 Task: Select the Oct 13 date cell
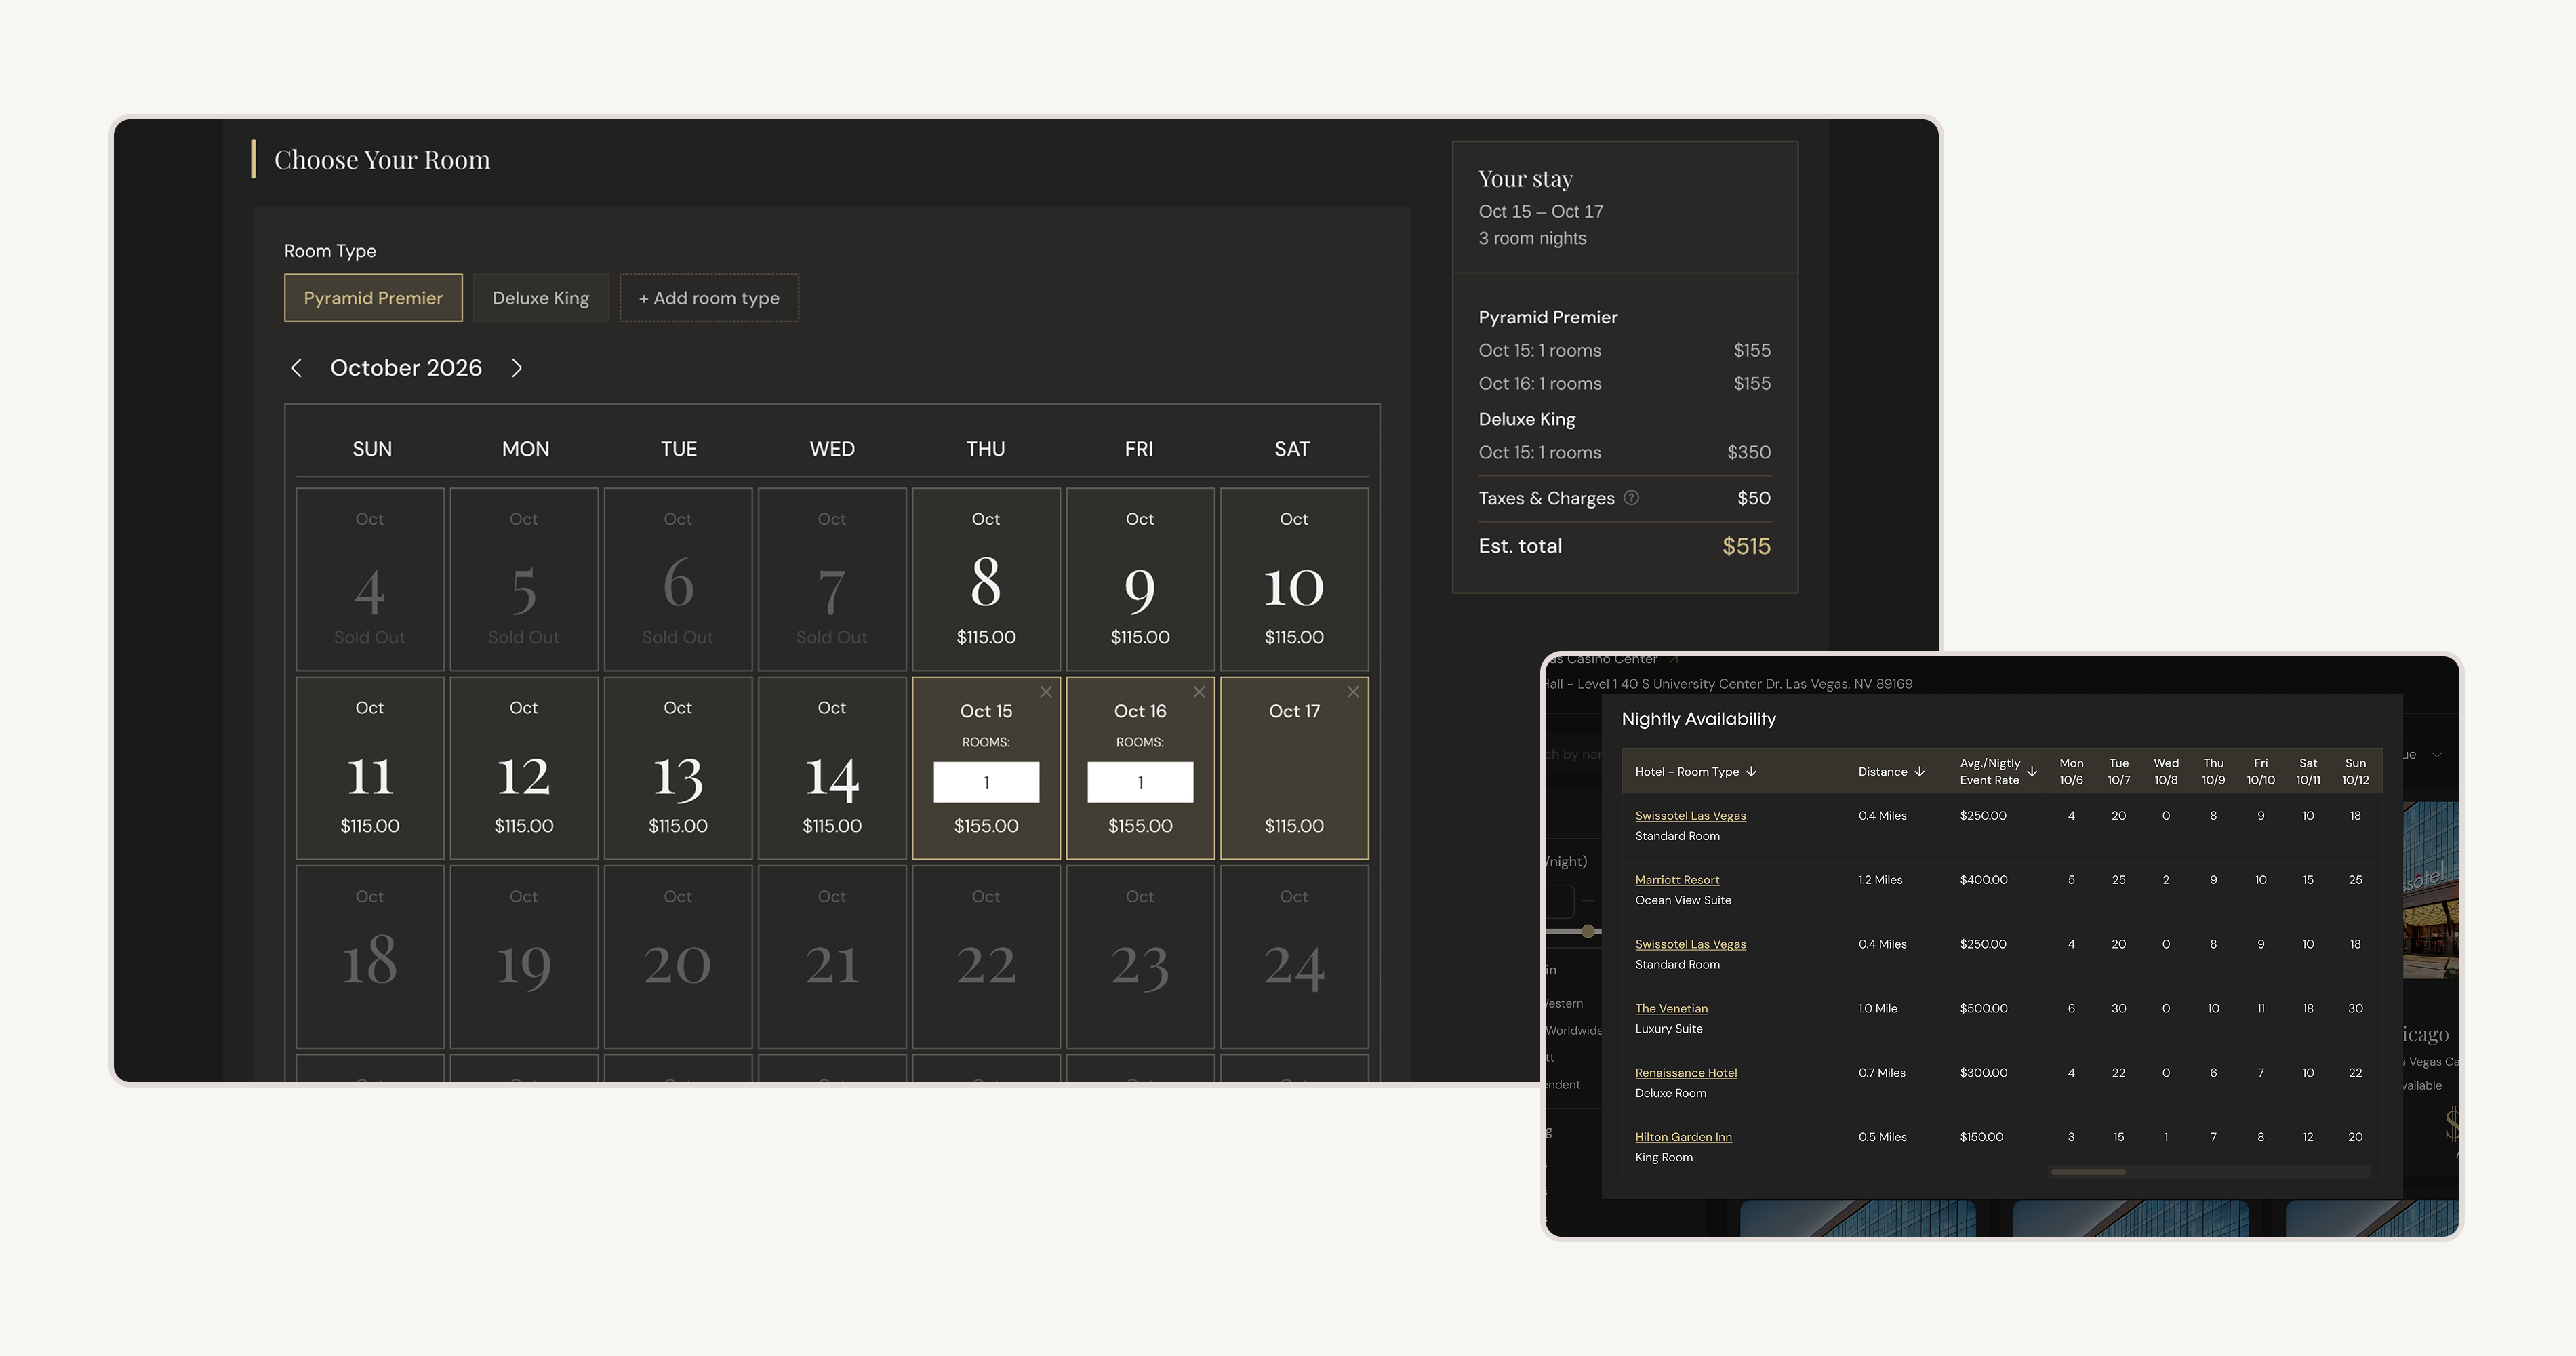[x=678, y=768]
